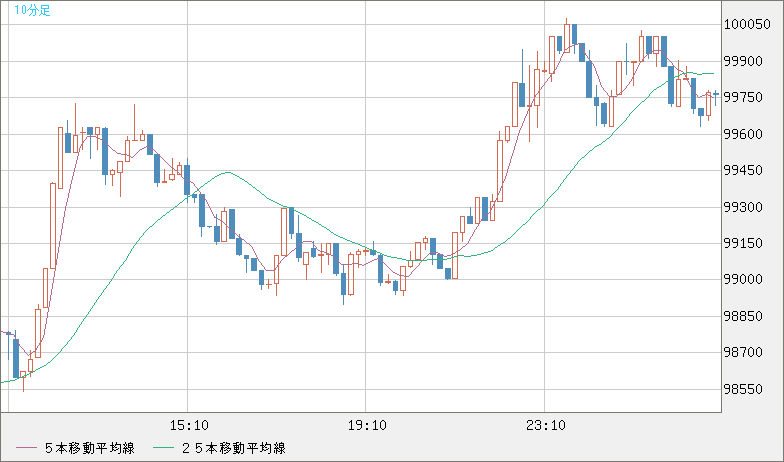Click the ２５本移動平均線 legend label
Viewport: 784px width, 462px height.
pyautogui.click(x=234, y=448)
